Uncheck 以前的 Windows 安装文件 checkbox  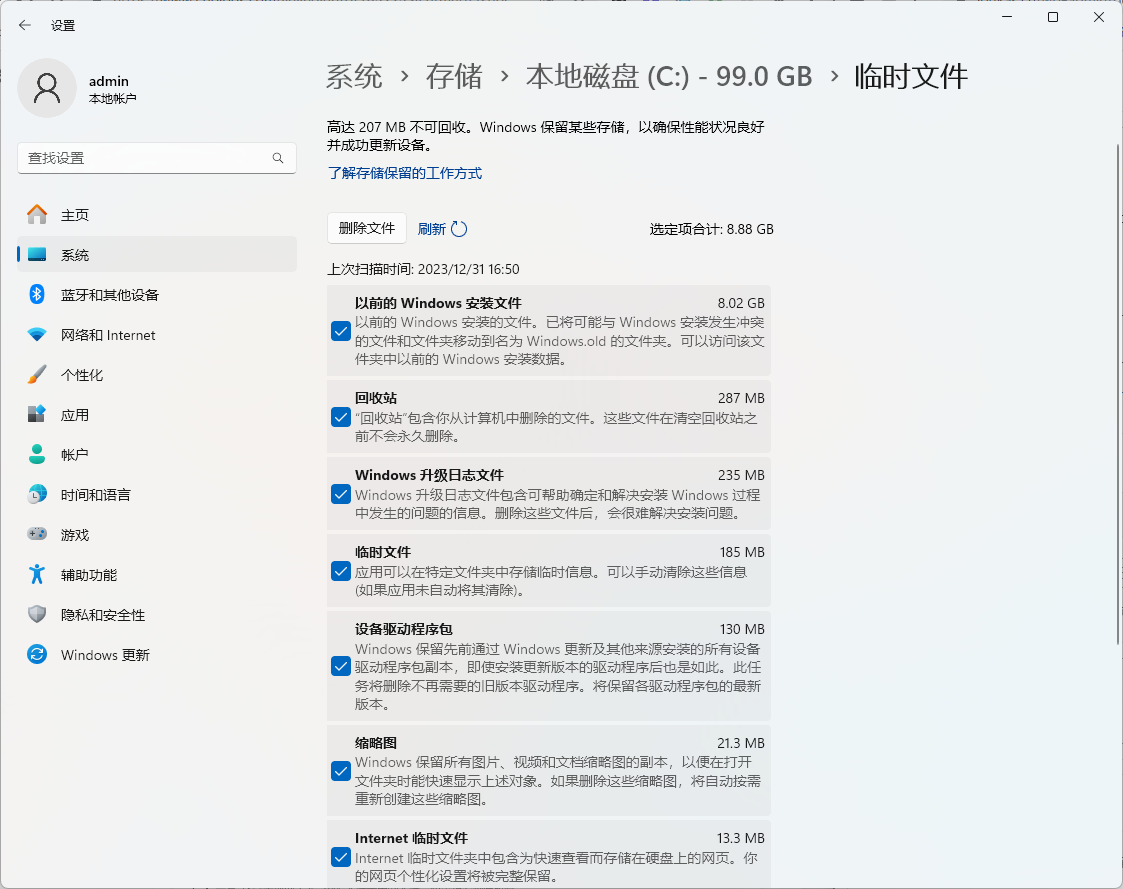coord(341,331)
